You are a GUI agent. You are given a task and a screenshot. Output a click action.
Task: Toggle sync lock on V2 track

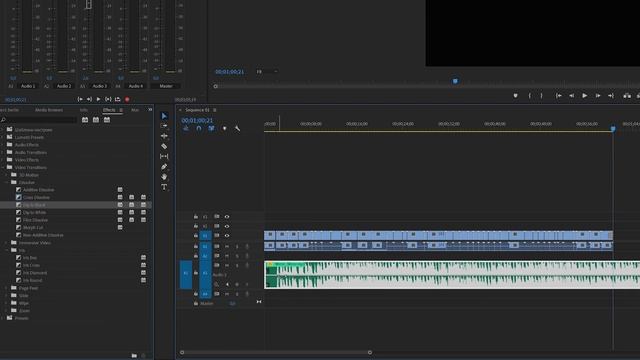pyautogui.click(x=217, y=226)
